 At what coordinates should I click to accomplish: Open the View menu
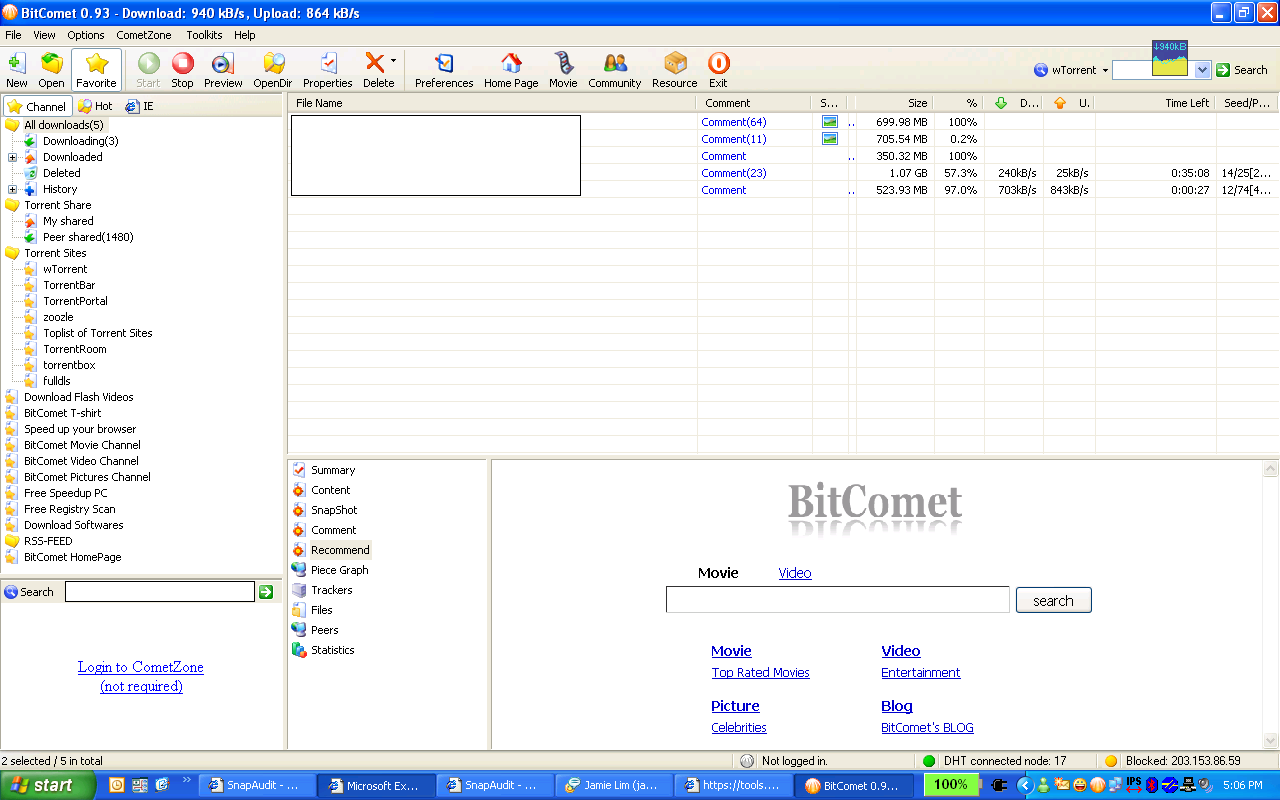click(44, 35)
